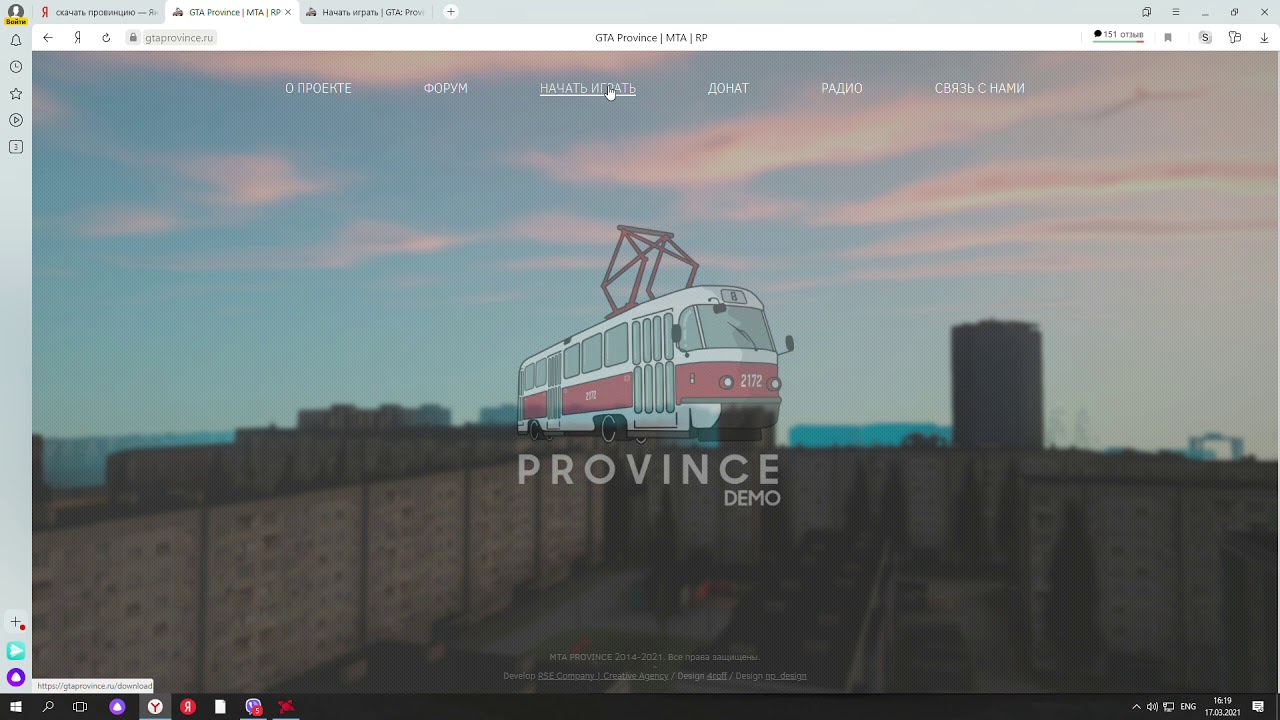Open the ДОНАТ menu item

728,88
